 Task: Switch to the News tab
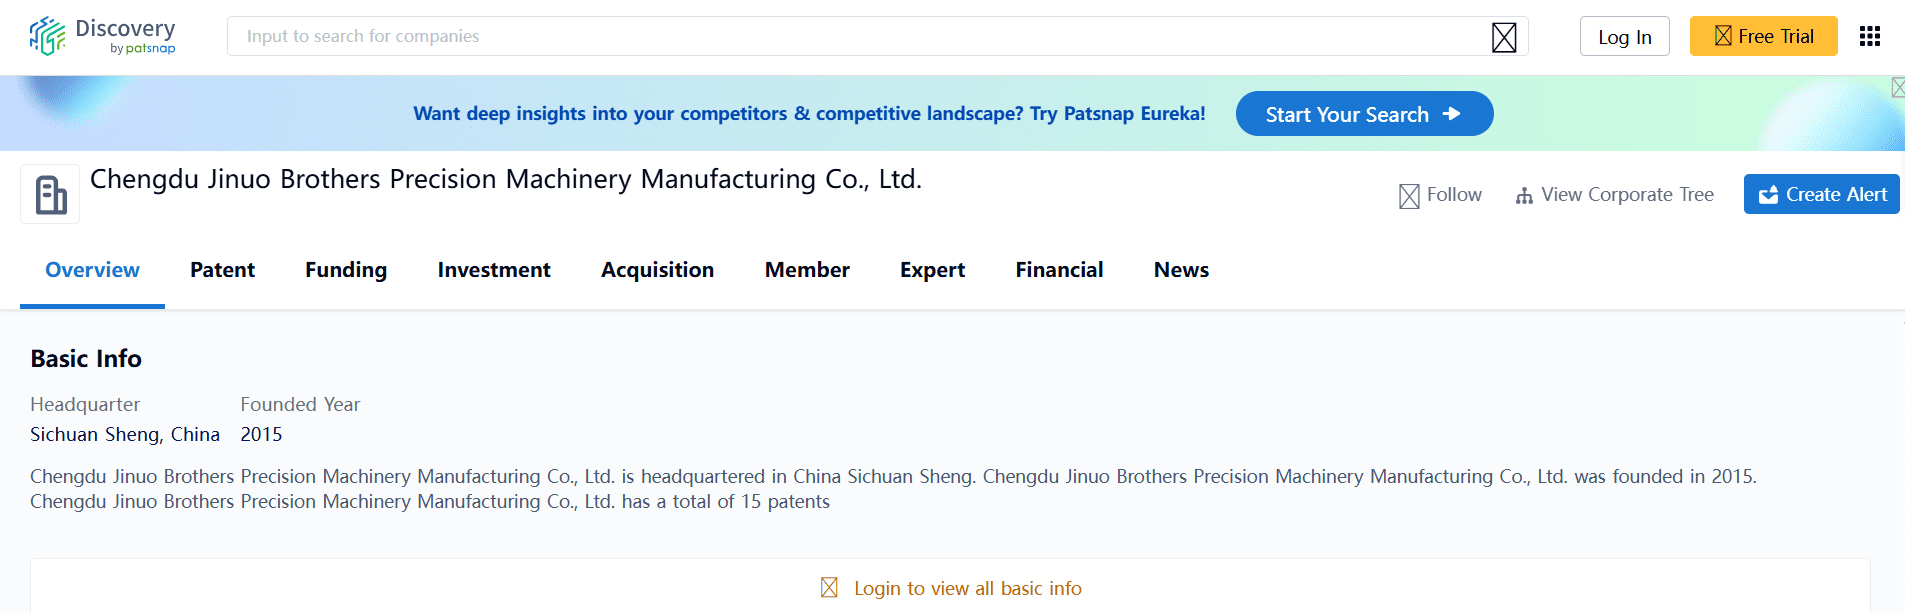[x=1181, y=270]
